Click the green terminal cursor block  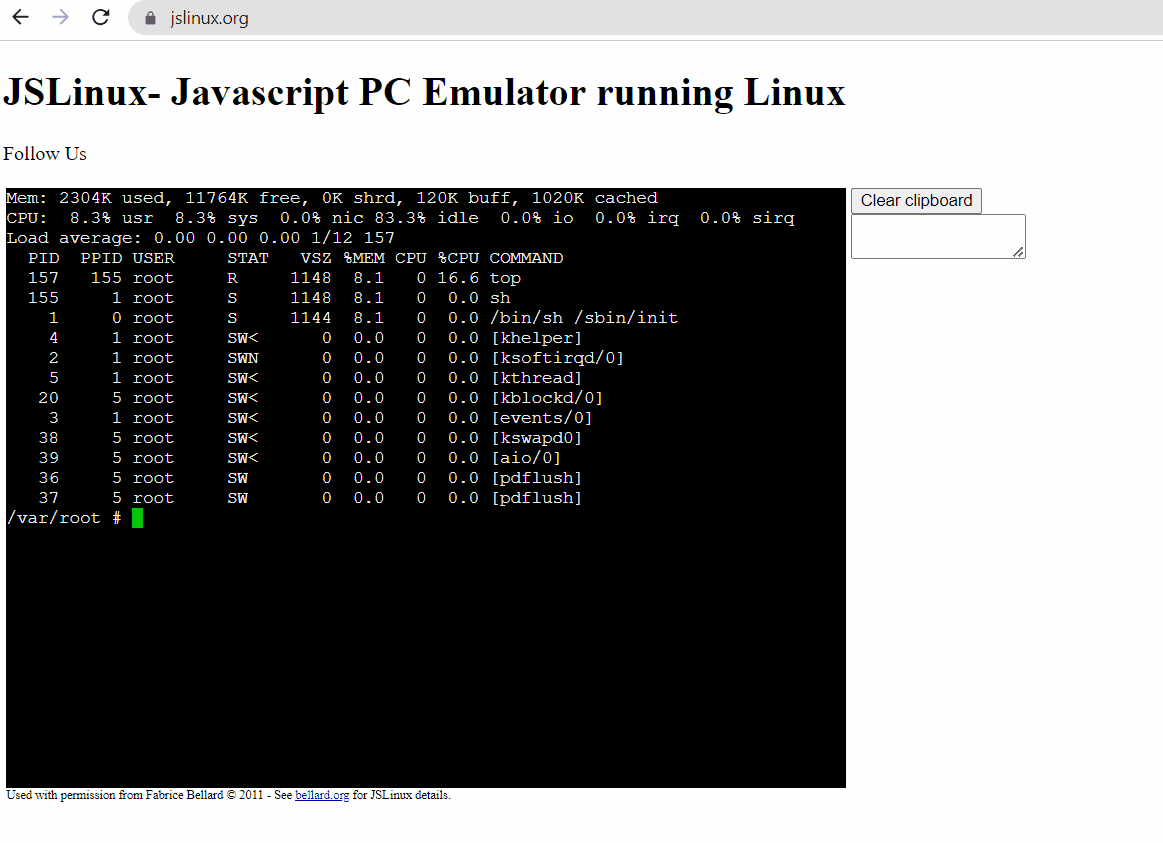click(137, 517)
